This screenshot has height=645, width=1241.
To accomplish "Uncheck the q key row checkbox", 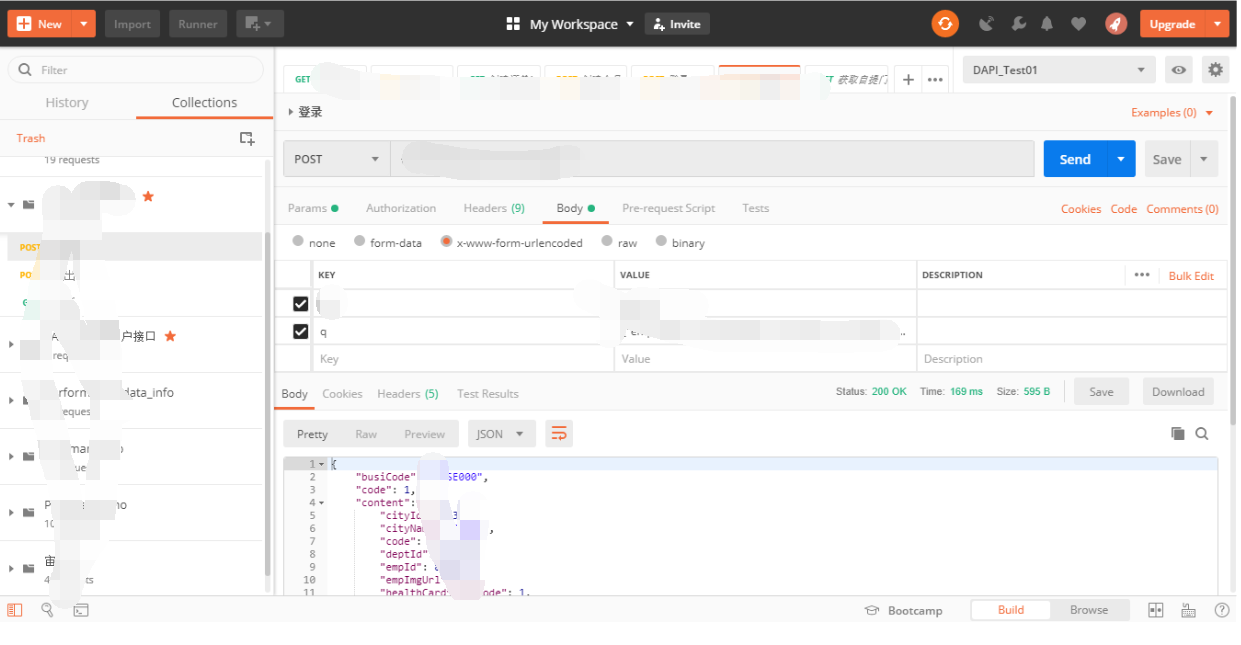I will point(300,331).
